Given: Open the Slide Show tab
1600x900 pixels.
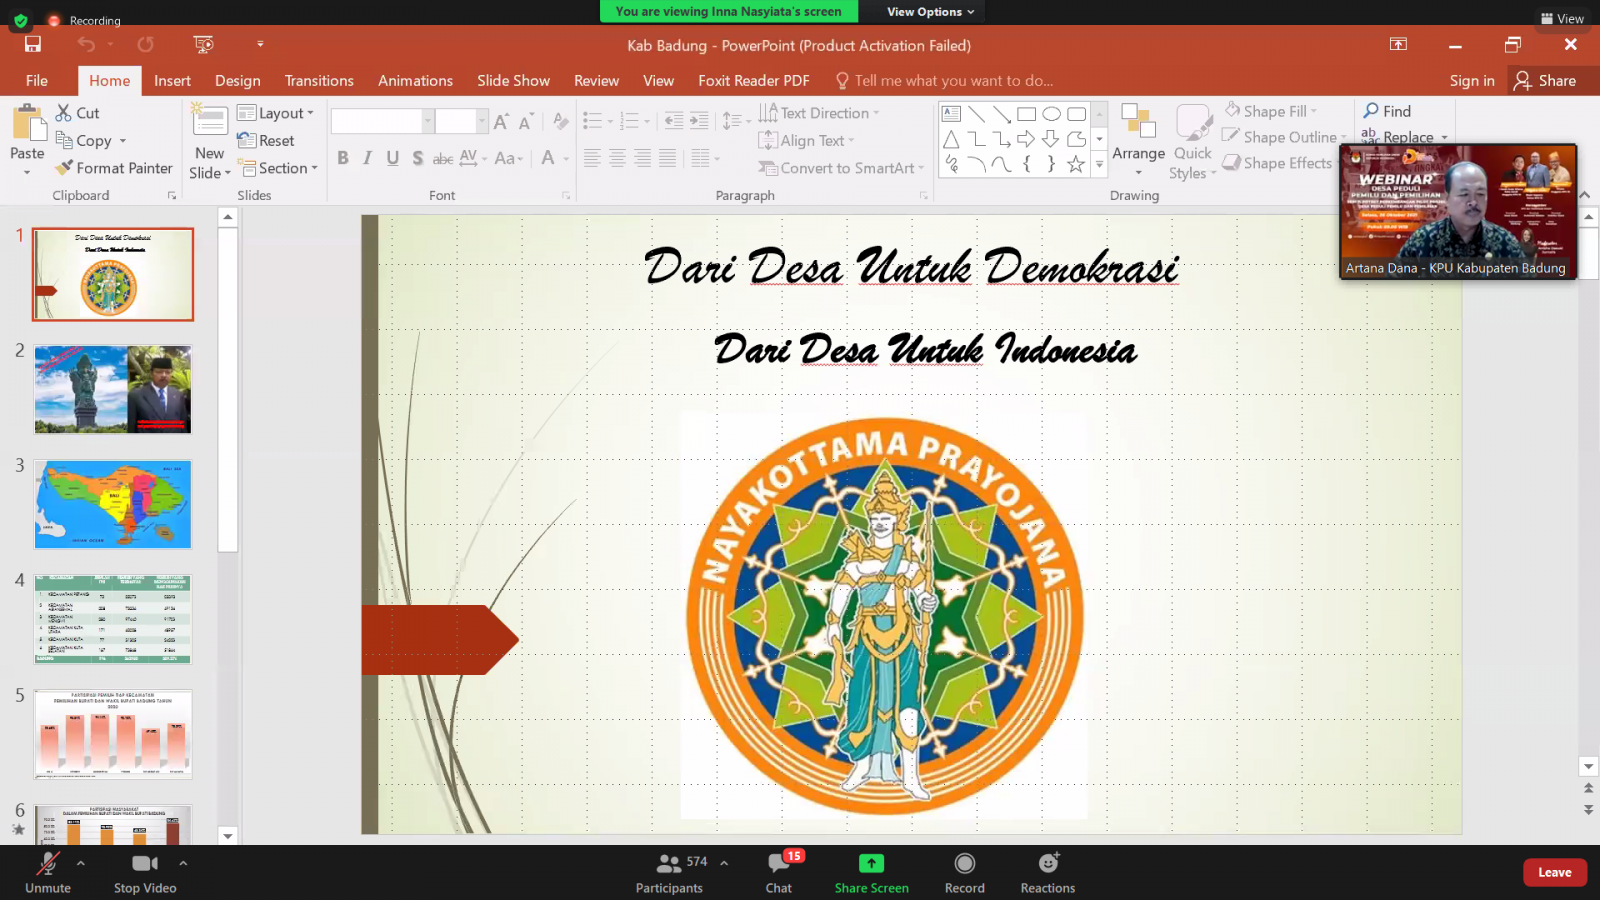Looking at the screenshot, I should pos(513,81).
